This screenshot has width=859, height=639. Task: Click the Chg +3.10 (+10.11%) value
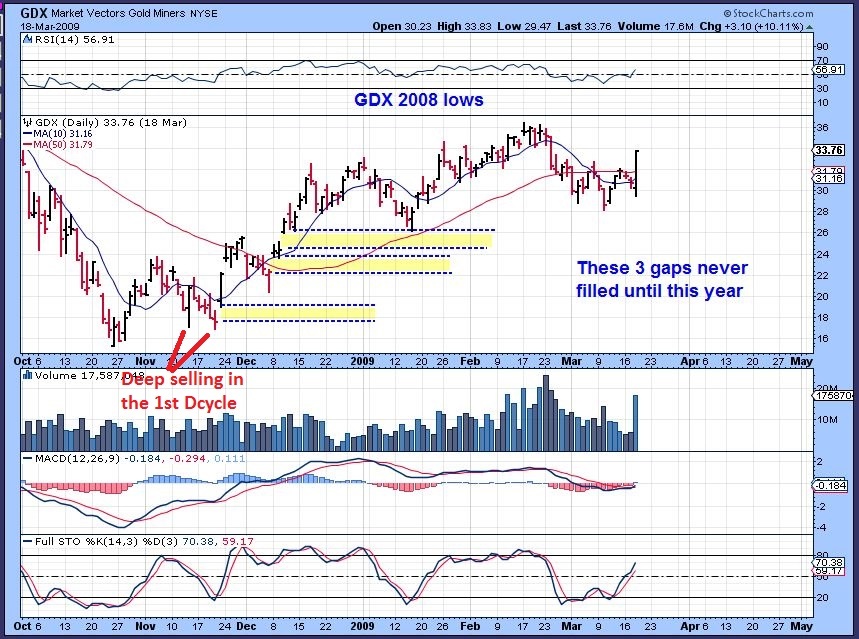click(752, 26)
